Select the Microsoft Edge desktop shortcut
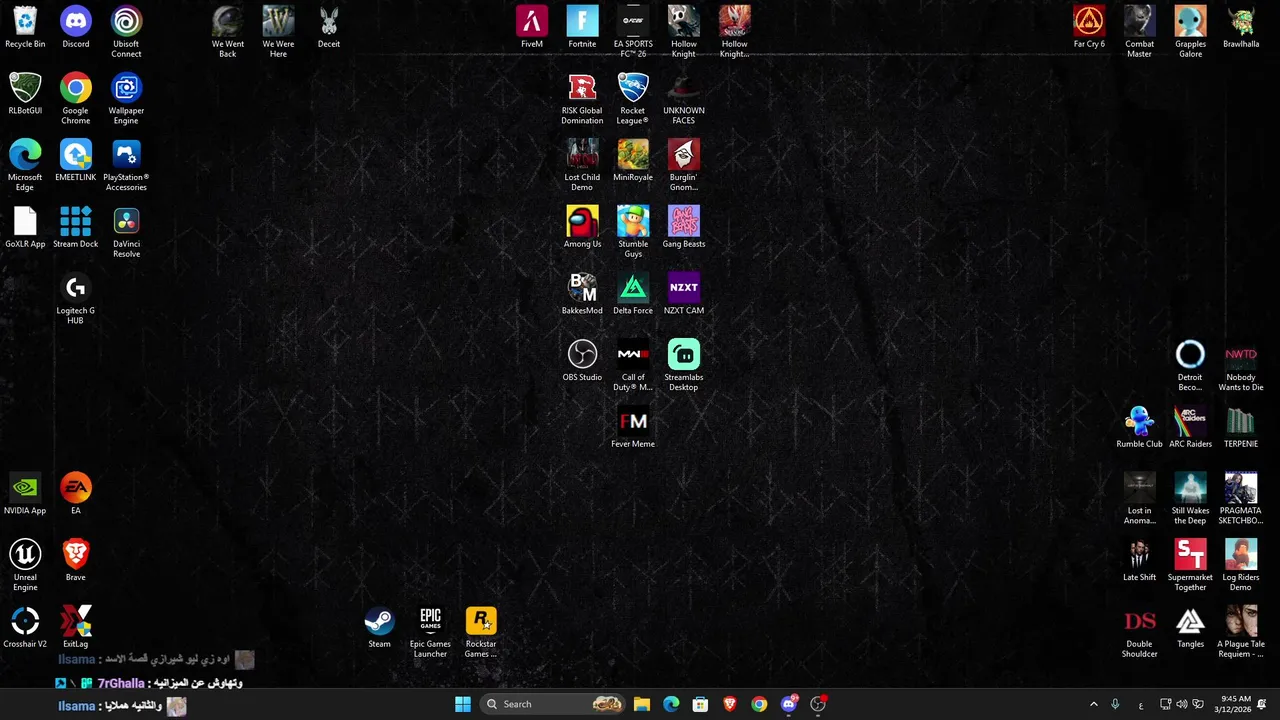 (x=25, y=166)
